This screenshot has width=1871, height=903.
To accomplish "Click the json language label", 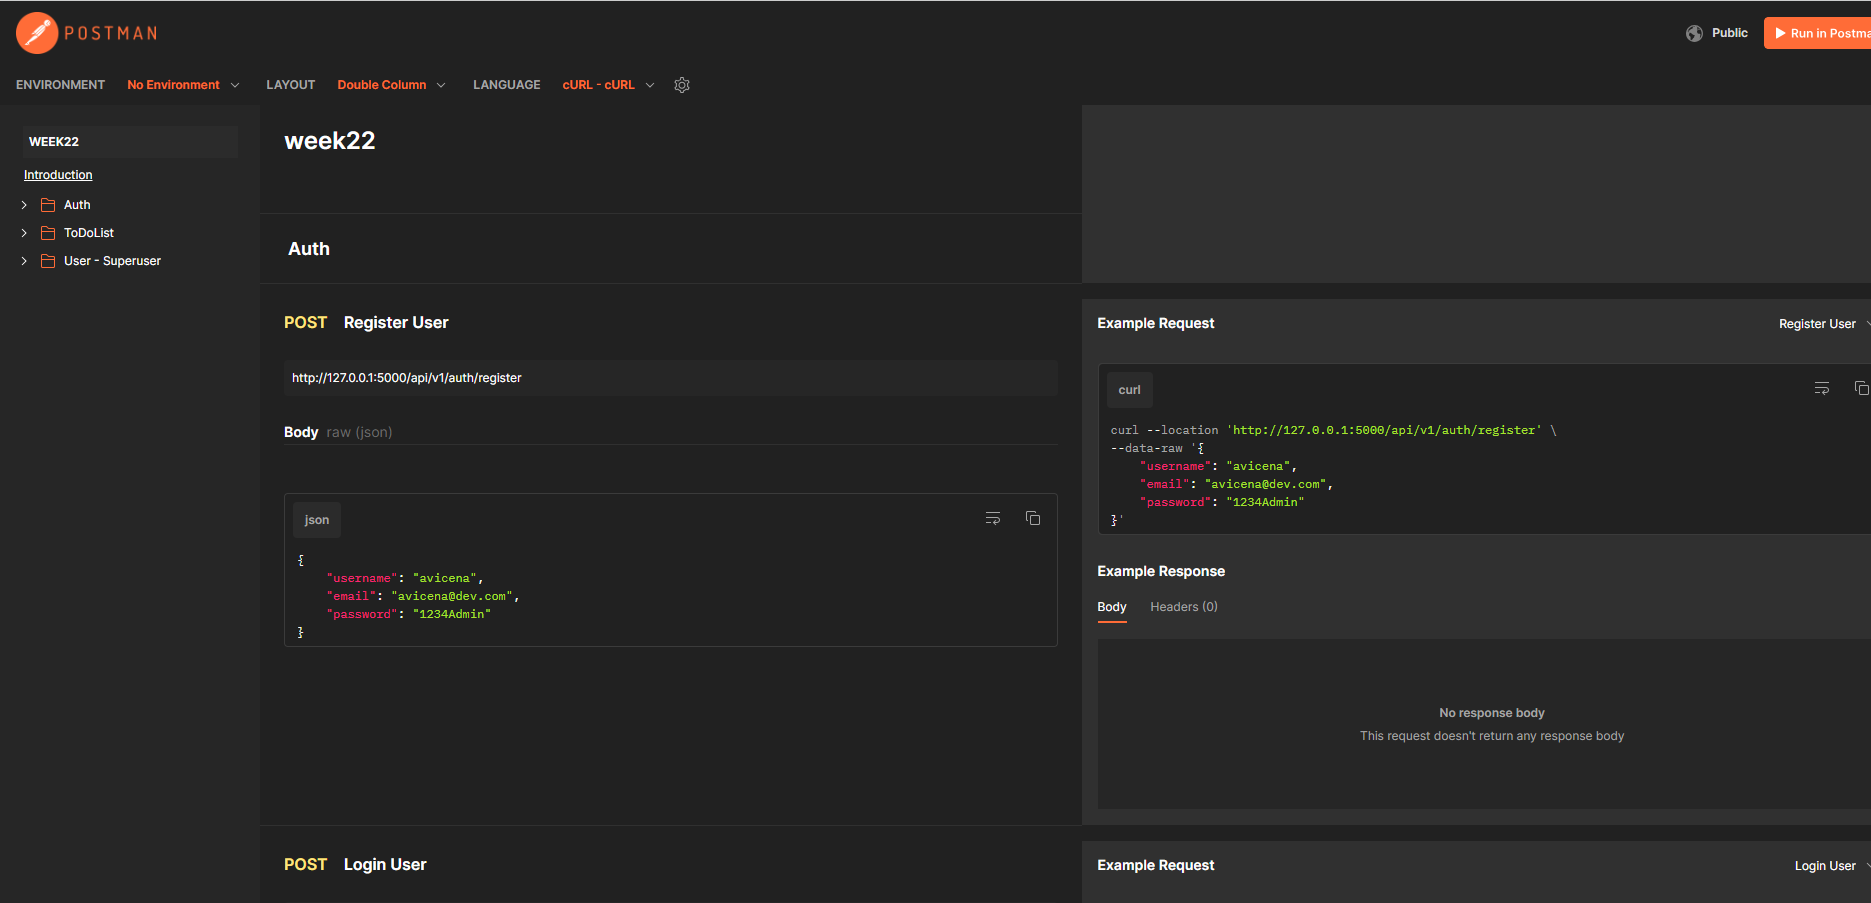I will point(317,520).
